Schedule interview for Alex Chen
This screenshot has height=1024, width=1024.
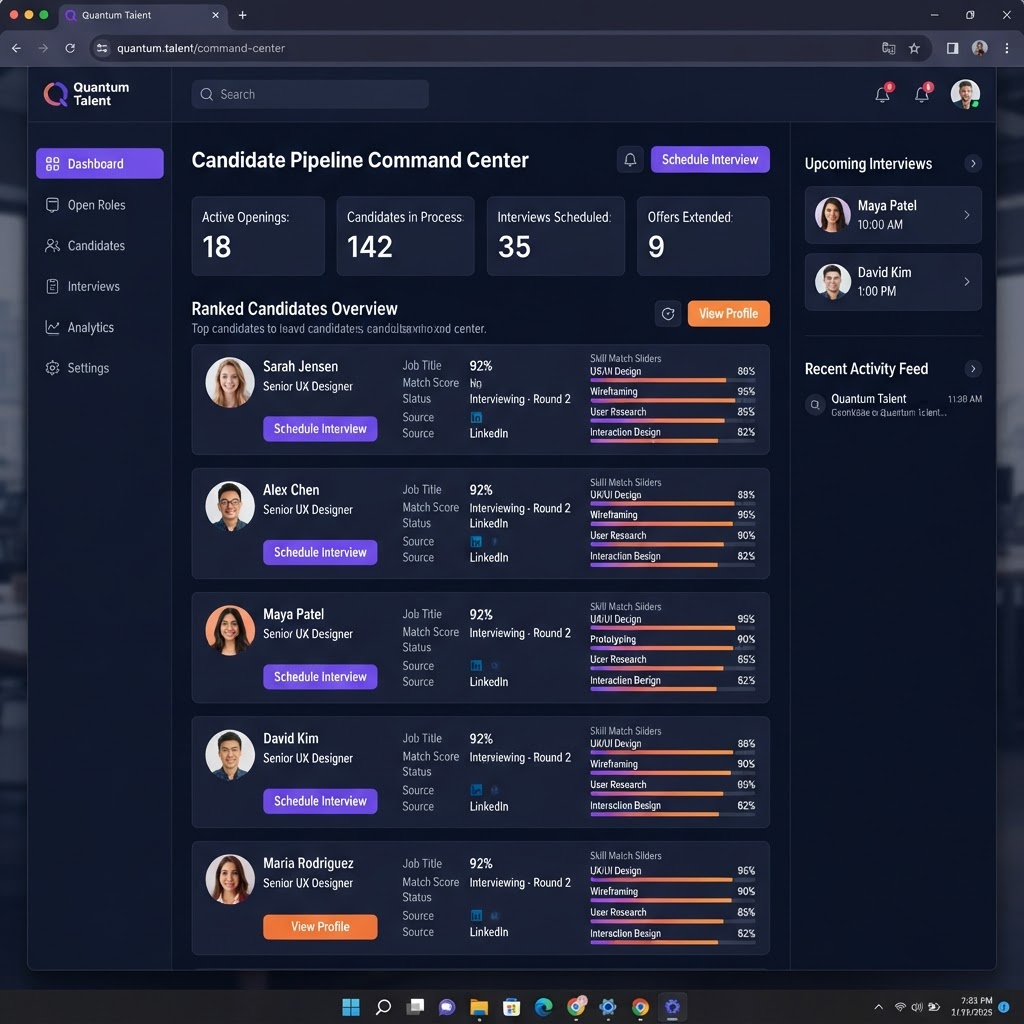tap(320, 552)
